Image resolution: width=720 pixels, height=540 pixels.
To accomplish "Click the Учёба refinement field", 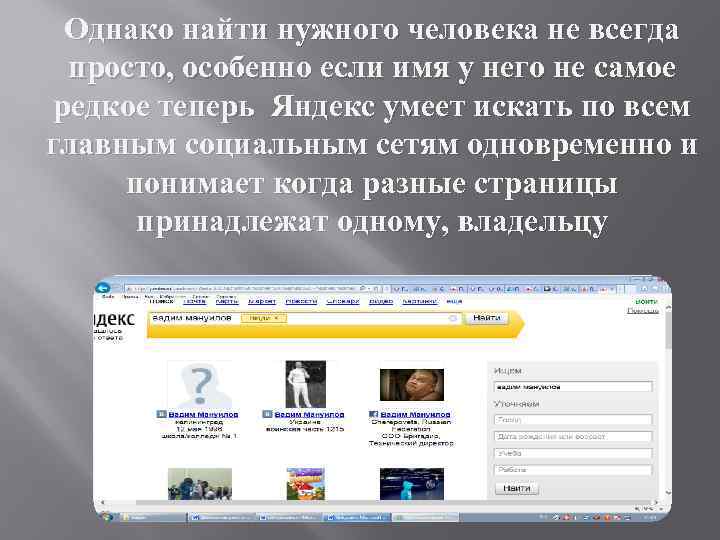I will click(x=573, y=453).
